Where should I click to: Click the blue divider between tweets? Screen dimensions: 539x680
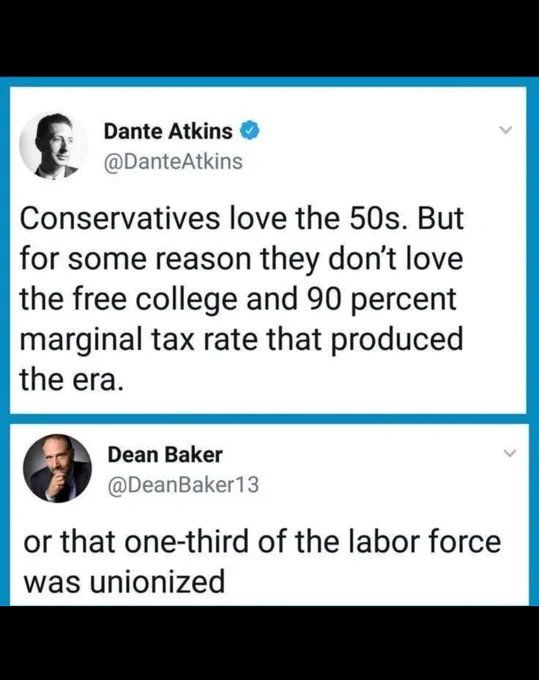269,419
